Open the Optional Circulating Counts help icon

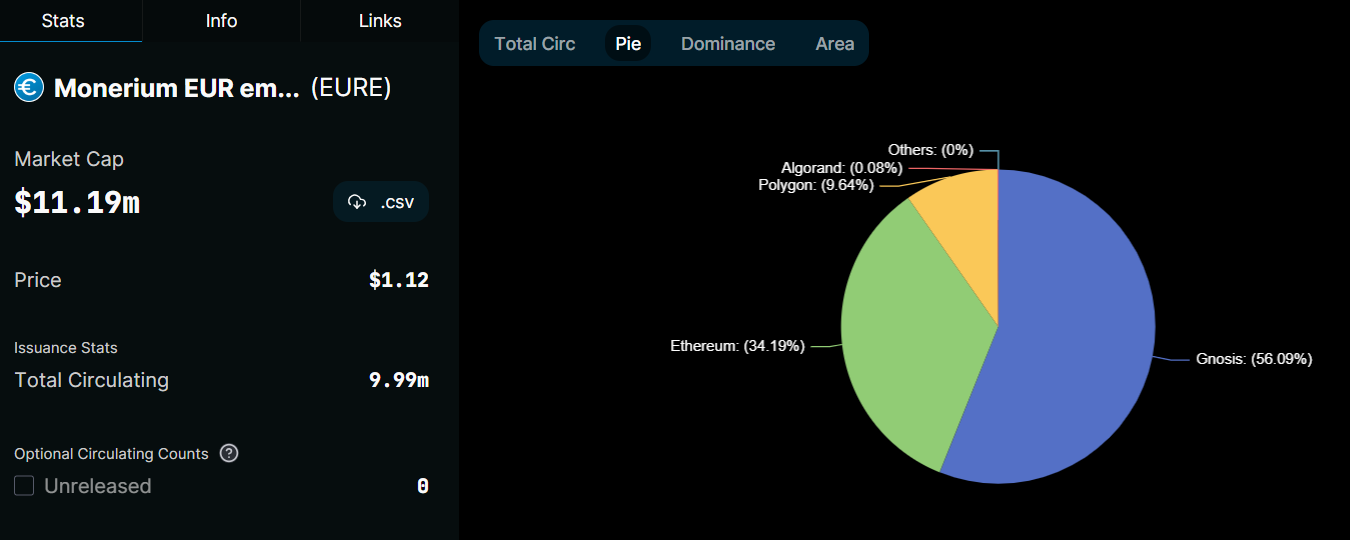point(229,453)
